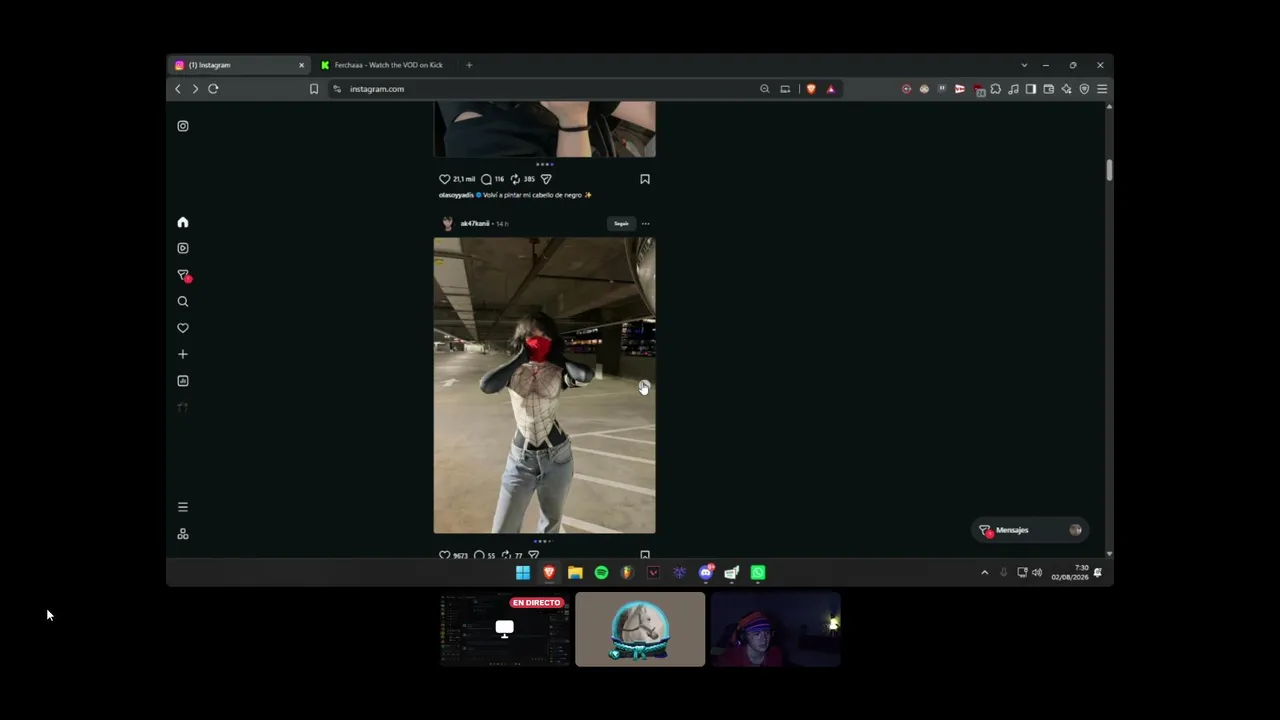Screen dimensions: 1280x720
Task: Open Leo AI sparkle icon
Action: click(x=1066, y=89)
